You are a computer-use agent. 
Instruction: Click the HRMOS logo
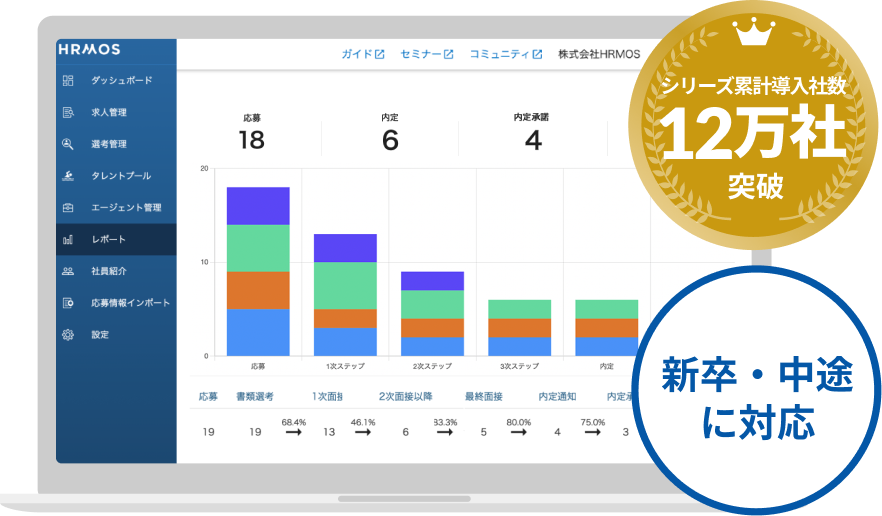(88, 49)
